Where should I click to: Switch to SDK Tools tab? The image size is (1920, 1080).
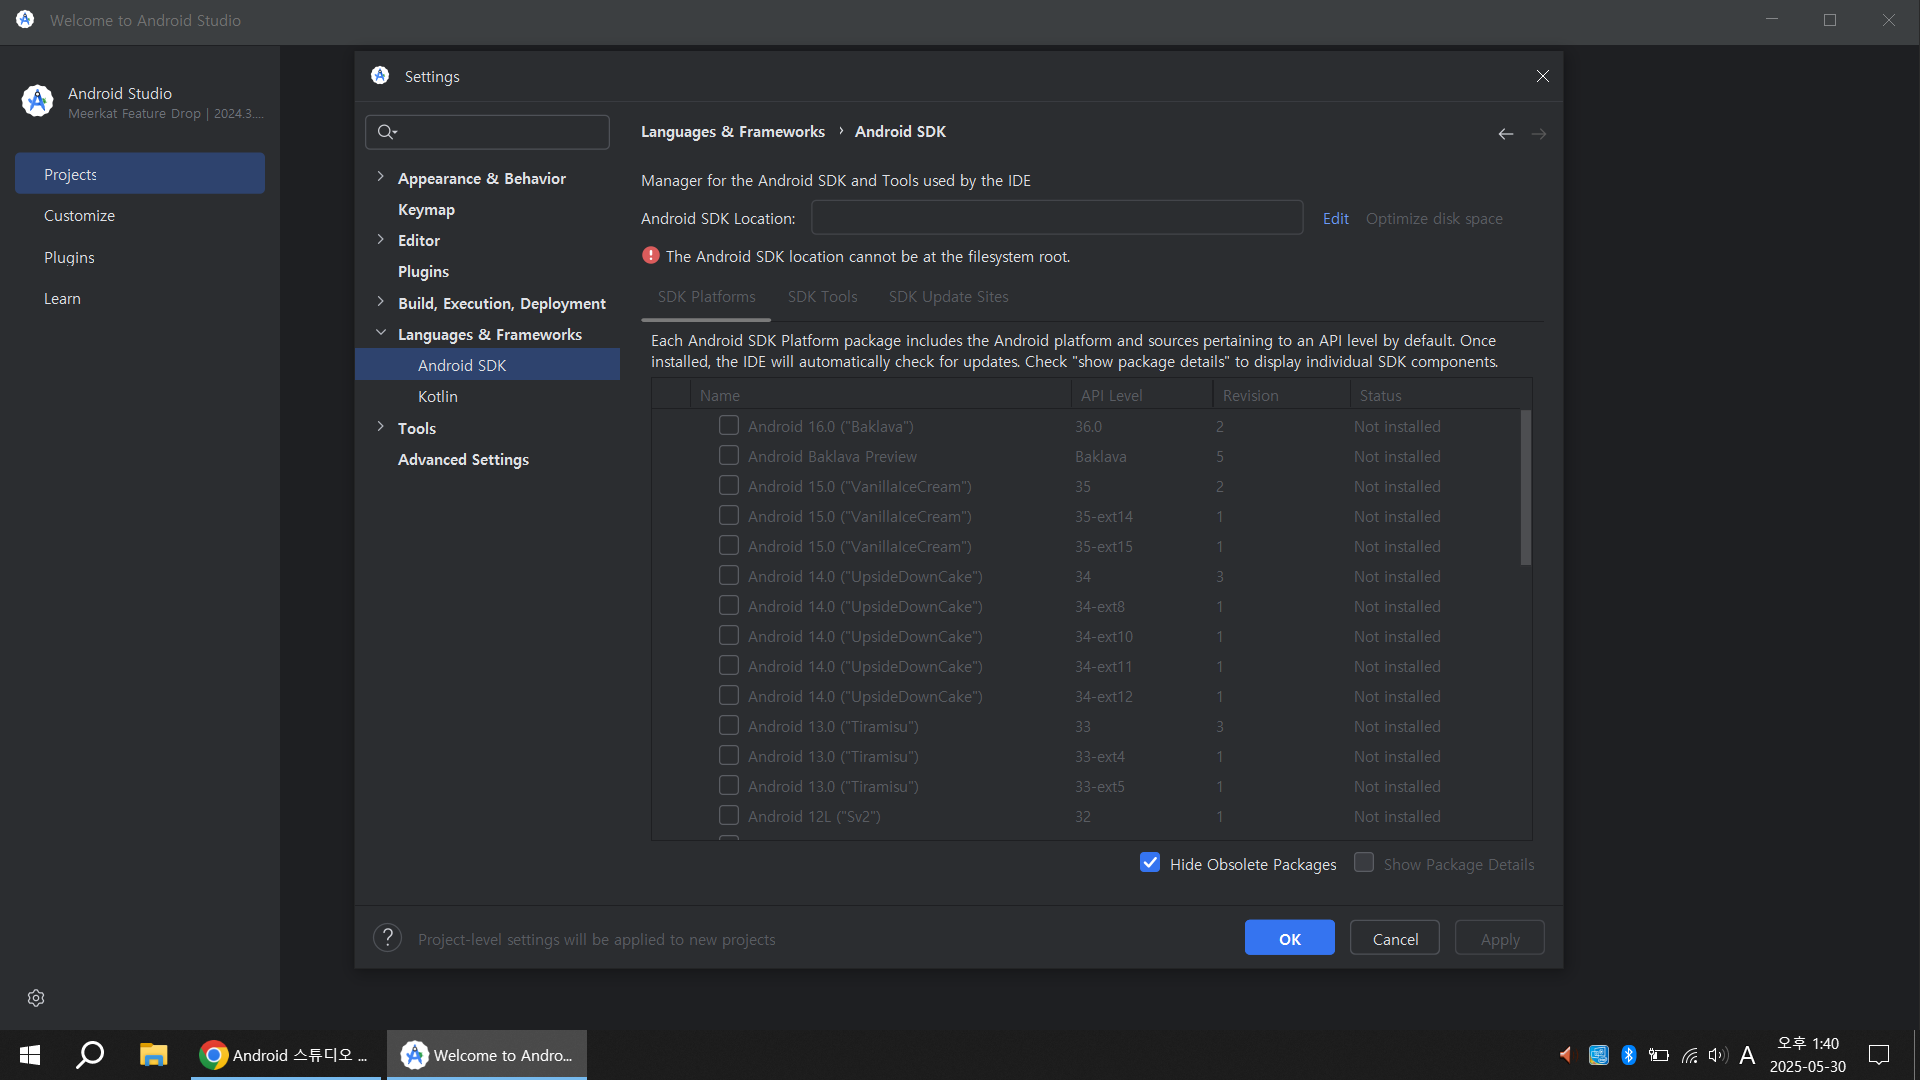[822, 297]
